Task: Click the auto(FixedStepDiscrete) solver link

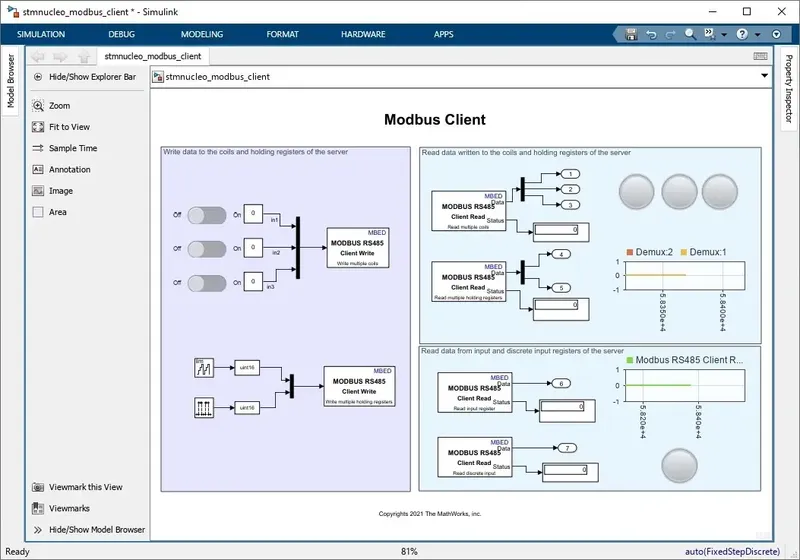Action: (732, 551)
